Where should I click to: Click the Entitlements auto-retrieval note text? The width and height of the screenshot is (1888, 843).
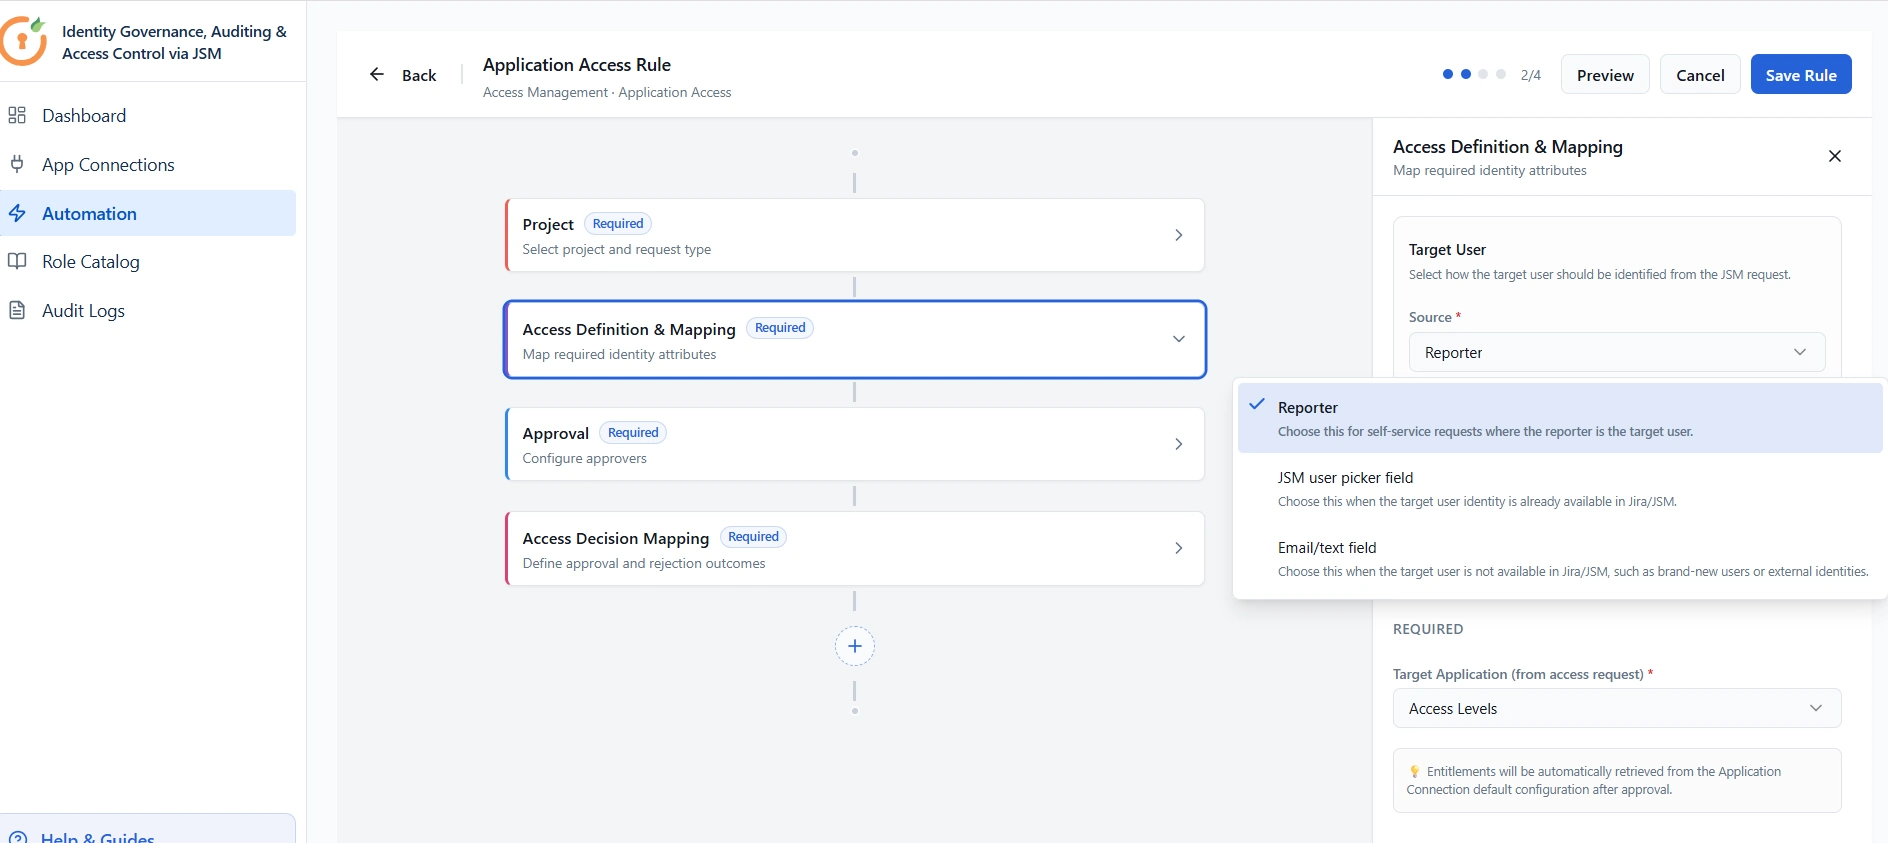1595,780
